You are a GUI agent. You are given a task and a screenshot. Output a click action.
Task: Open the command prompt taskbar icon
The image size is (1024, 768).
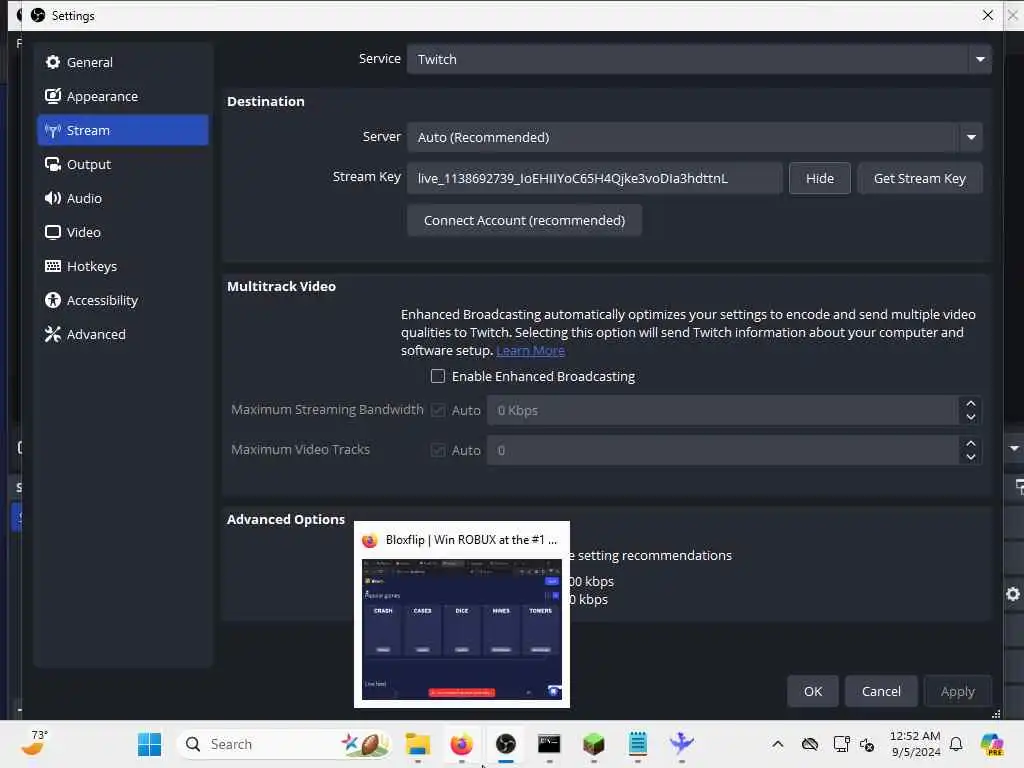click(549, 744)
